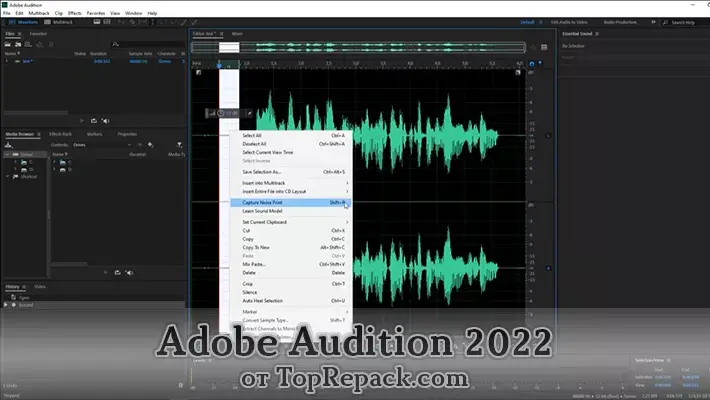This screenshot has width=710, height=400.
Task: Click the Essential Sound panel menu icon
Action: click(x=597, y=34)
